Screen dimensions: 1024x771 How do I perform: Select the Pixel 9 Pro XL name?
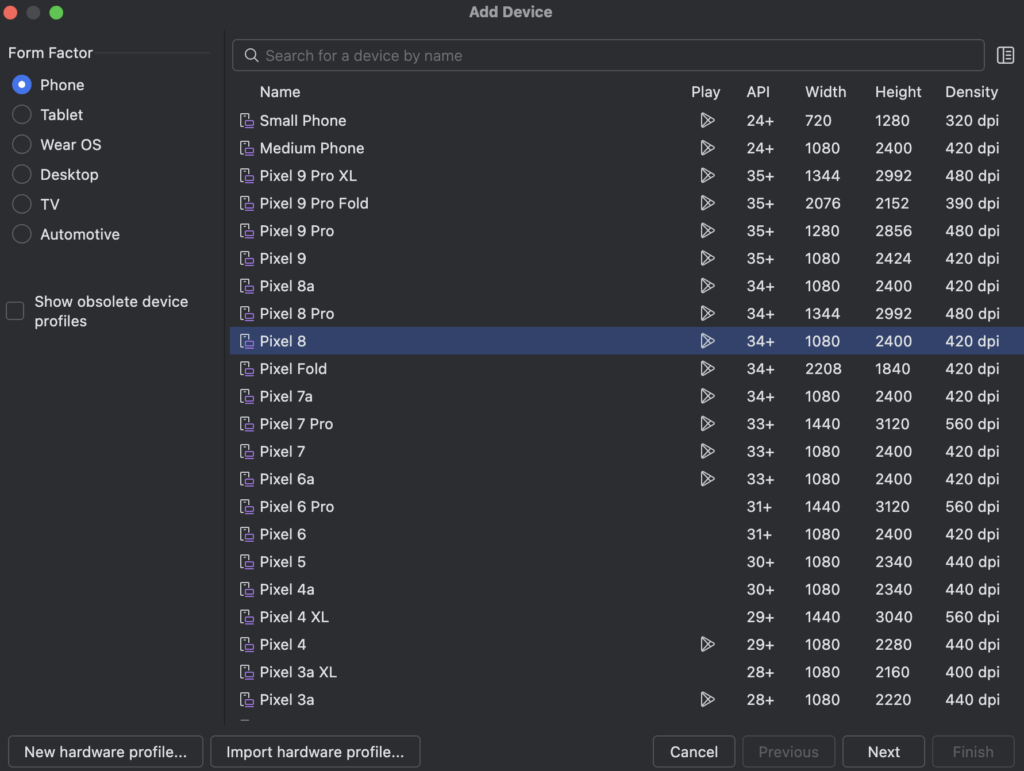tap(308, 176)
